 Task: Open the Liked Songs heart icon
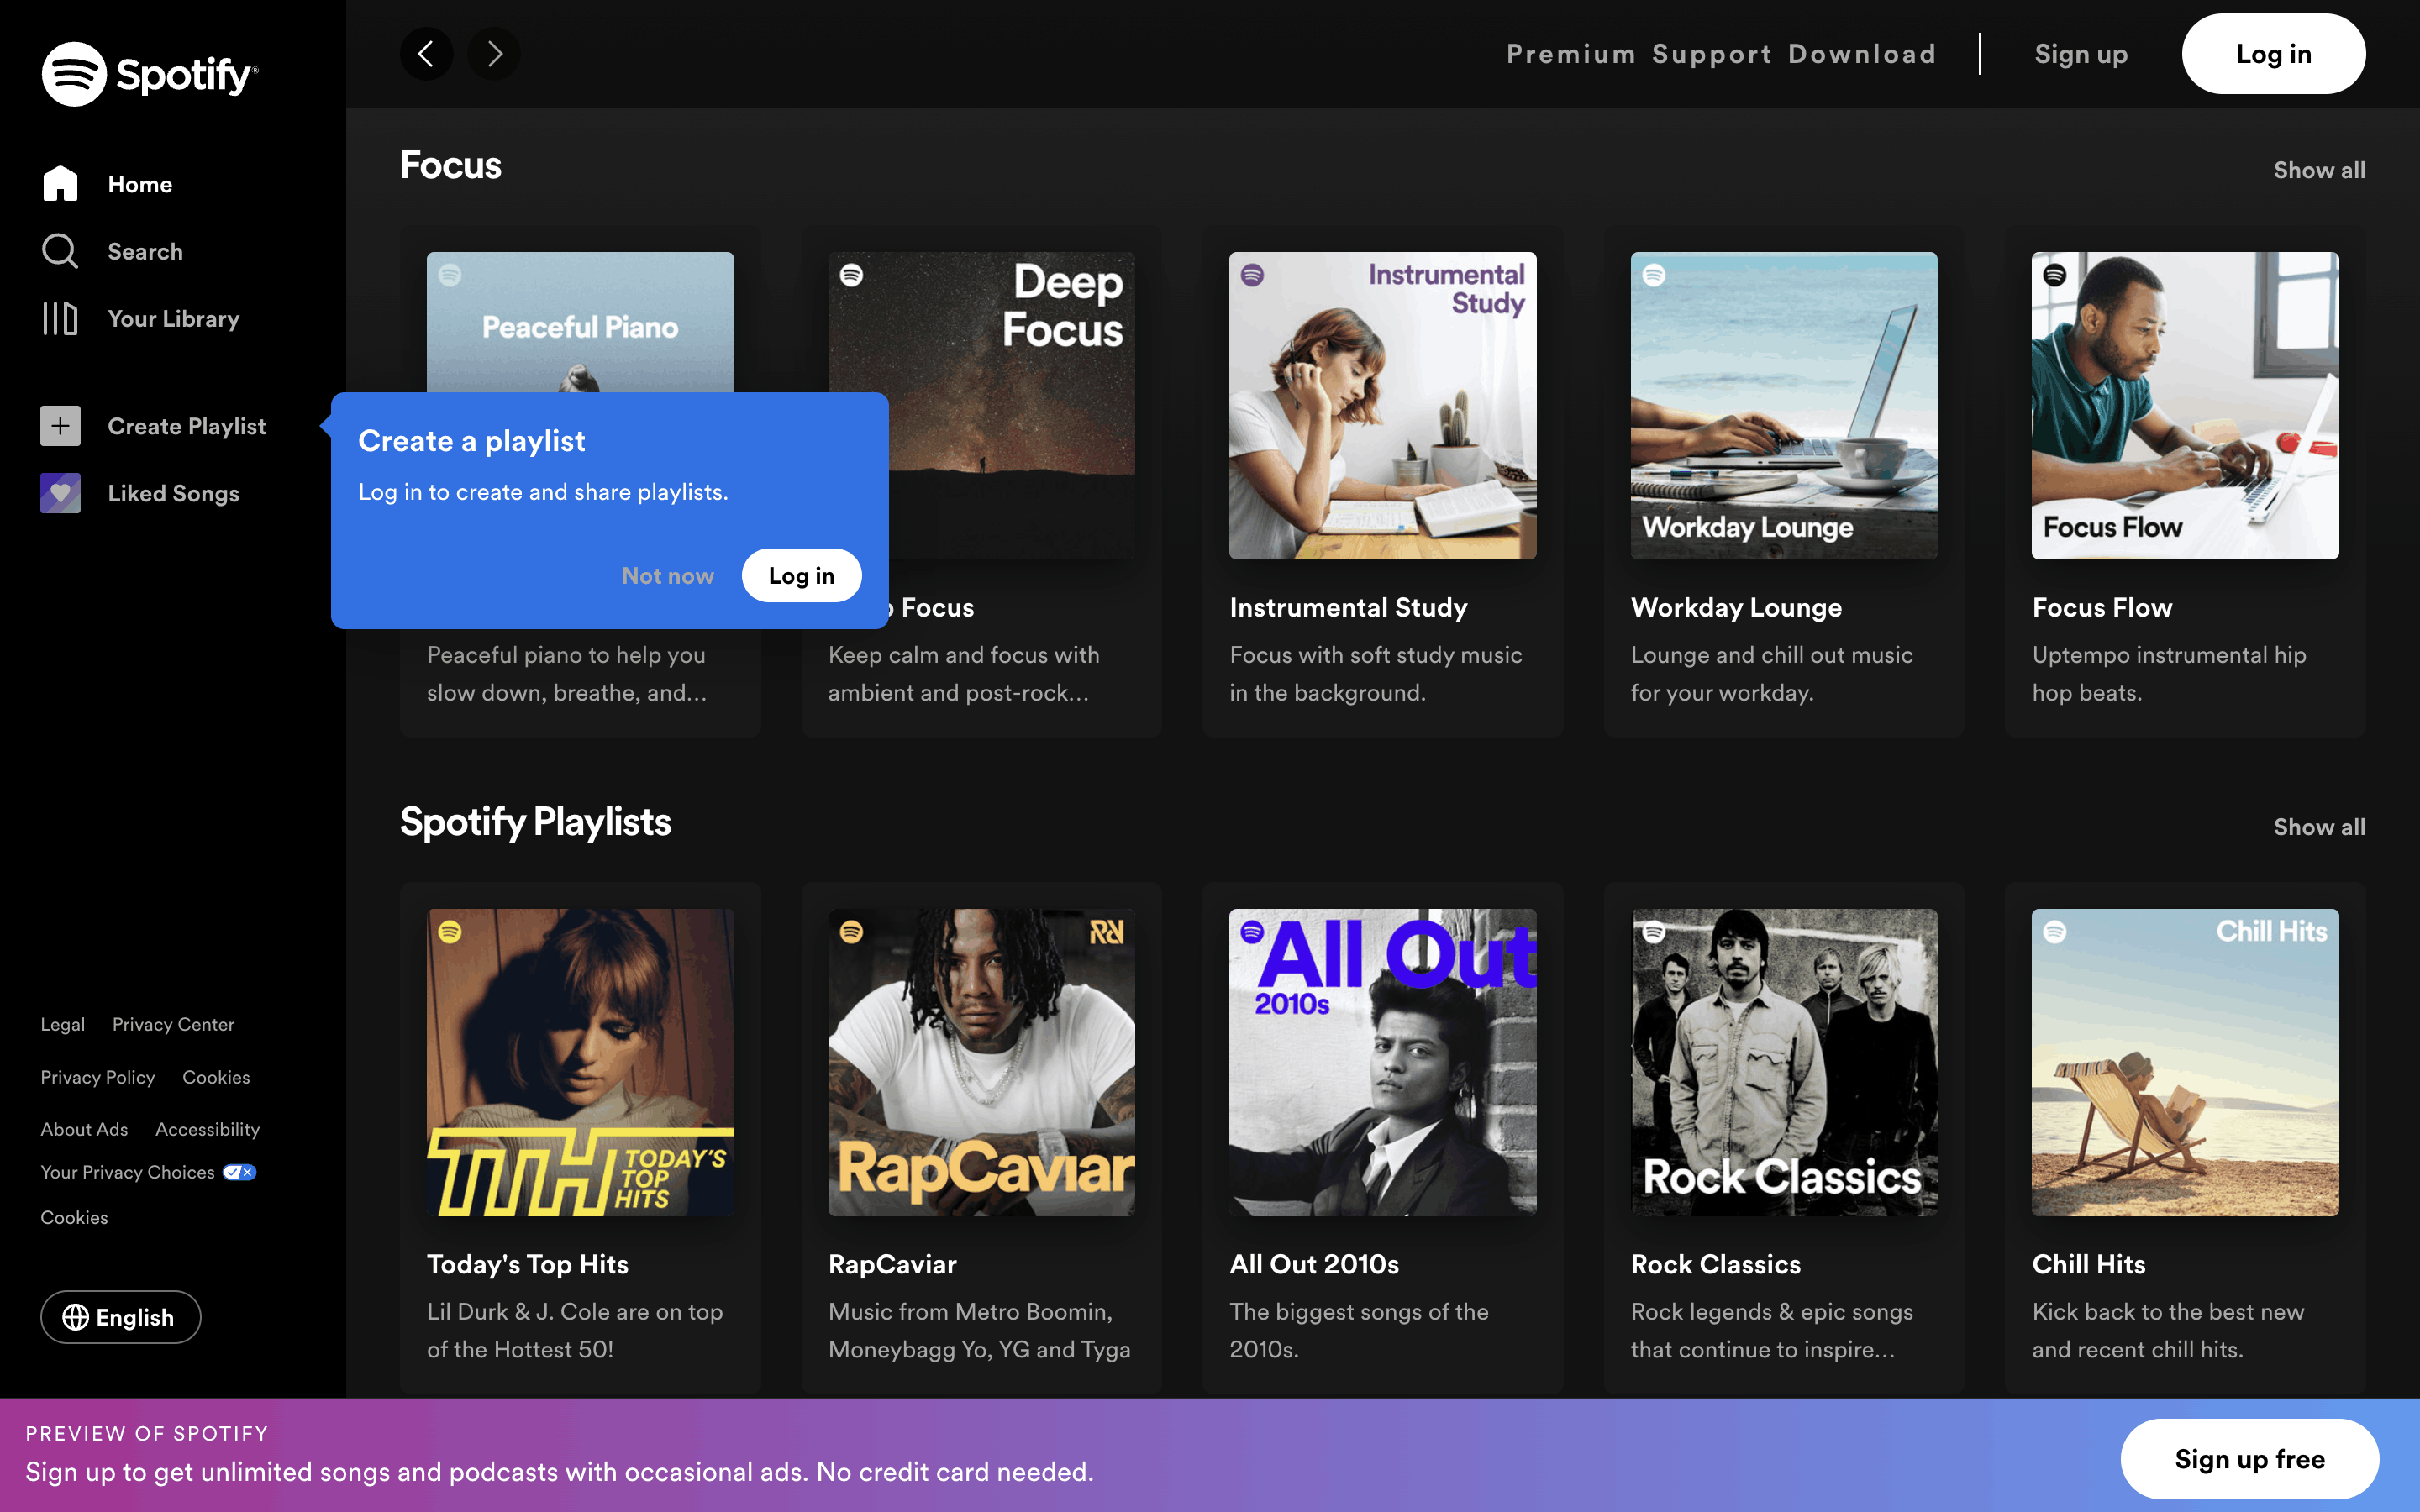point(60,493)
